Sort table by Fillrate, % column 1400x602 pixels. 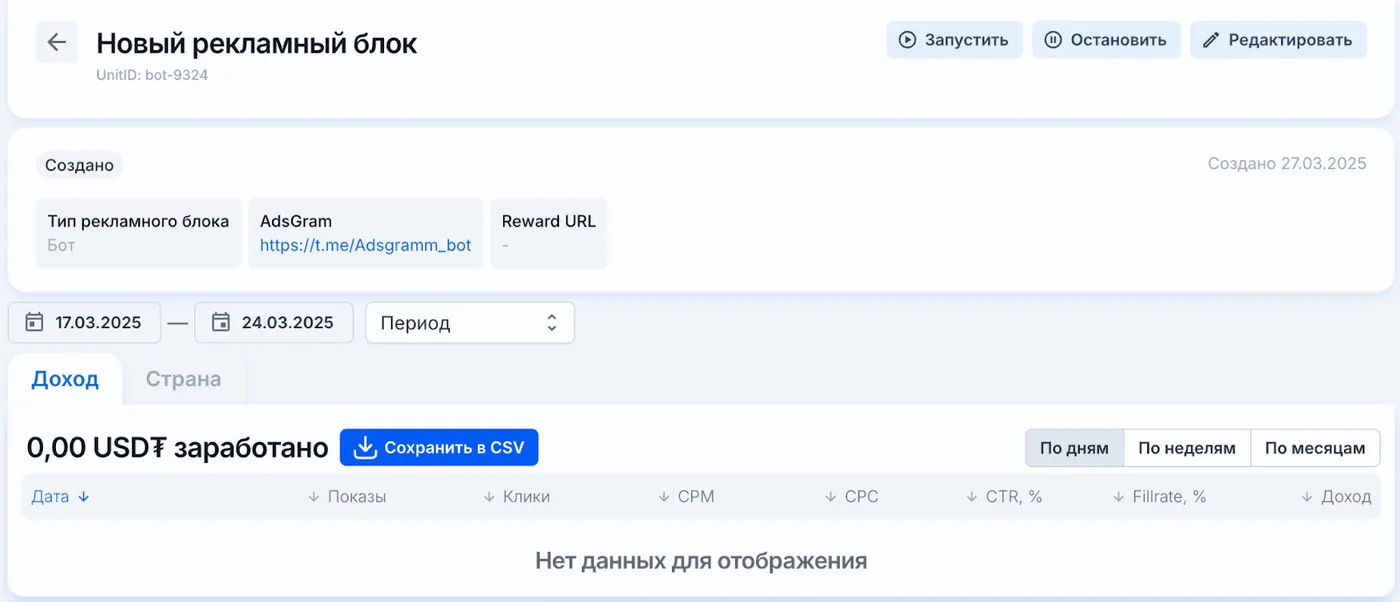(1159, 497)
